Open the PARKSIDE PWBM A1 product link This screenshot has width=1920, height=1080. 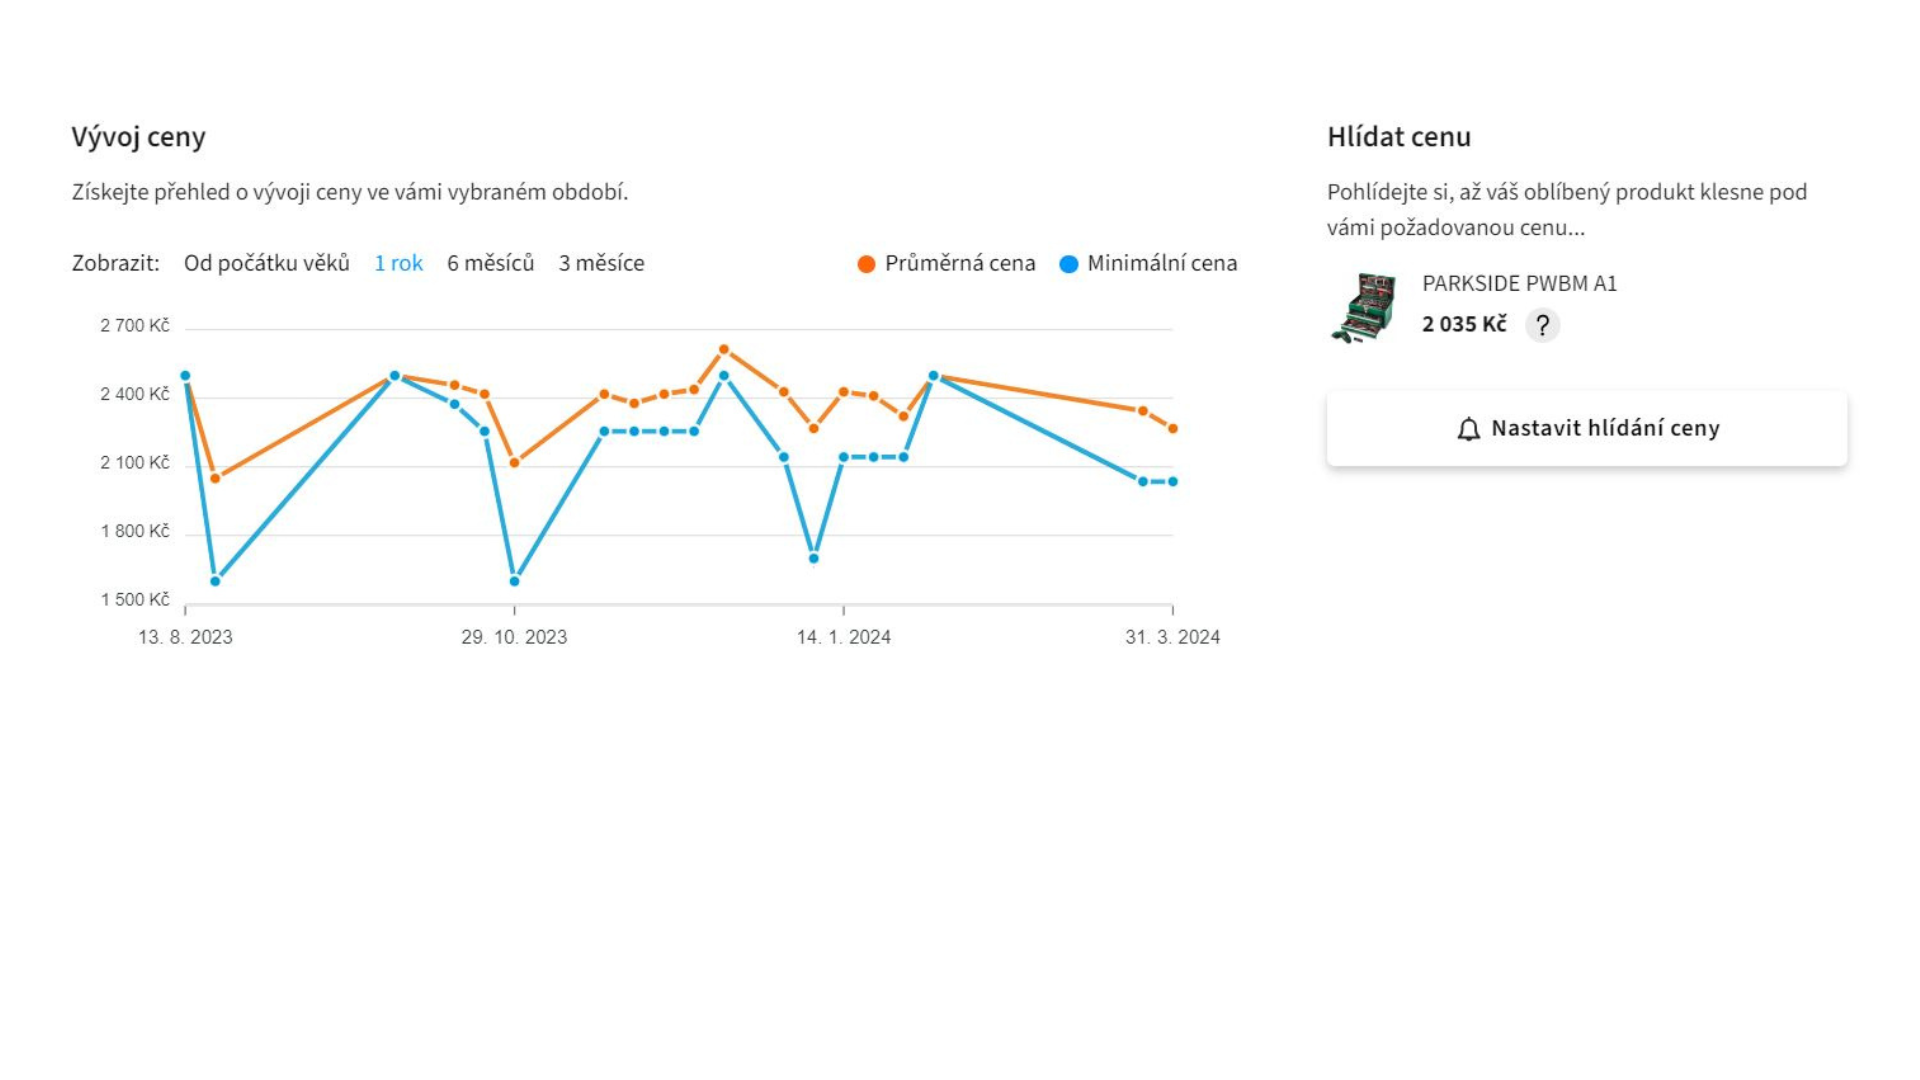pos(1518,283)
